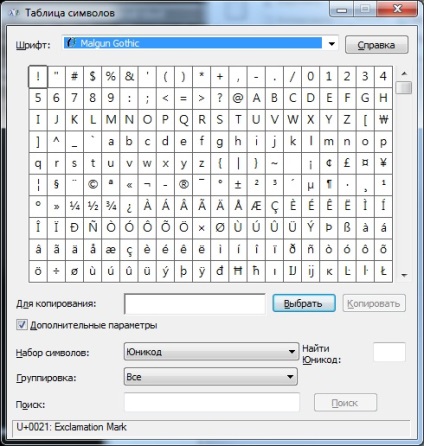Pick the capital Ø slashed O

click(220, 228)
